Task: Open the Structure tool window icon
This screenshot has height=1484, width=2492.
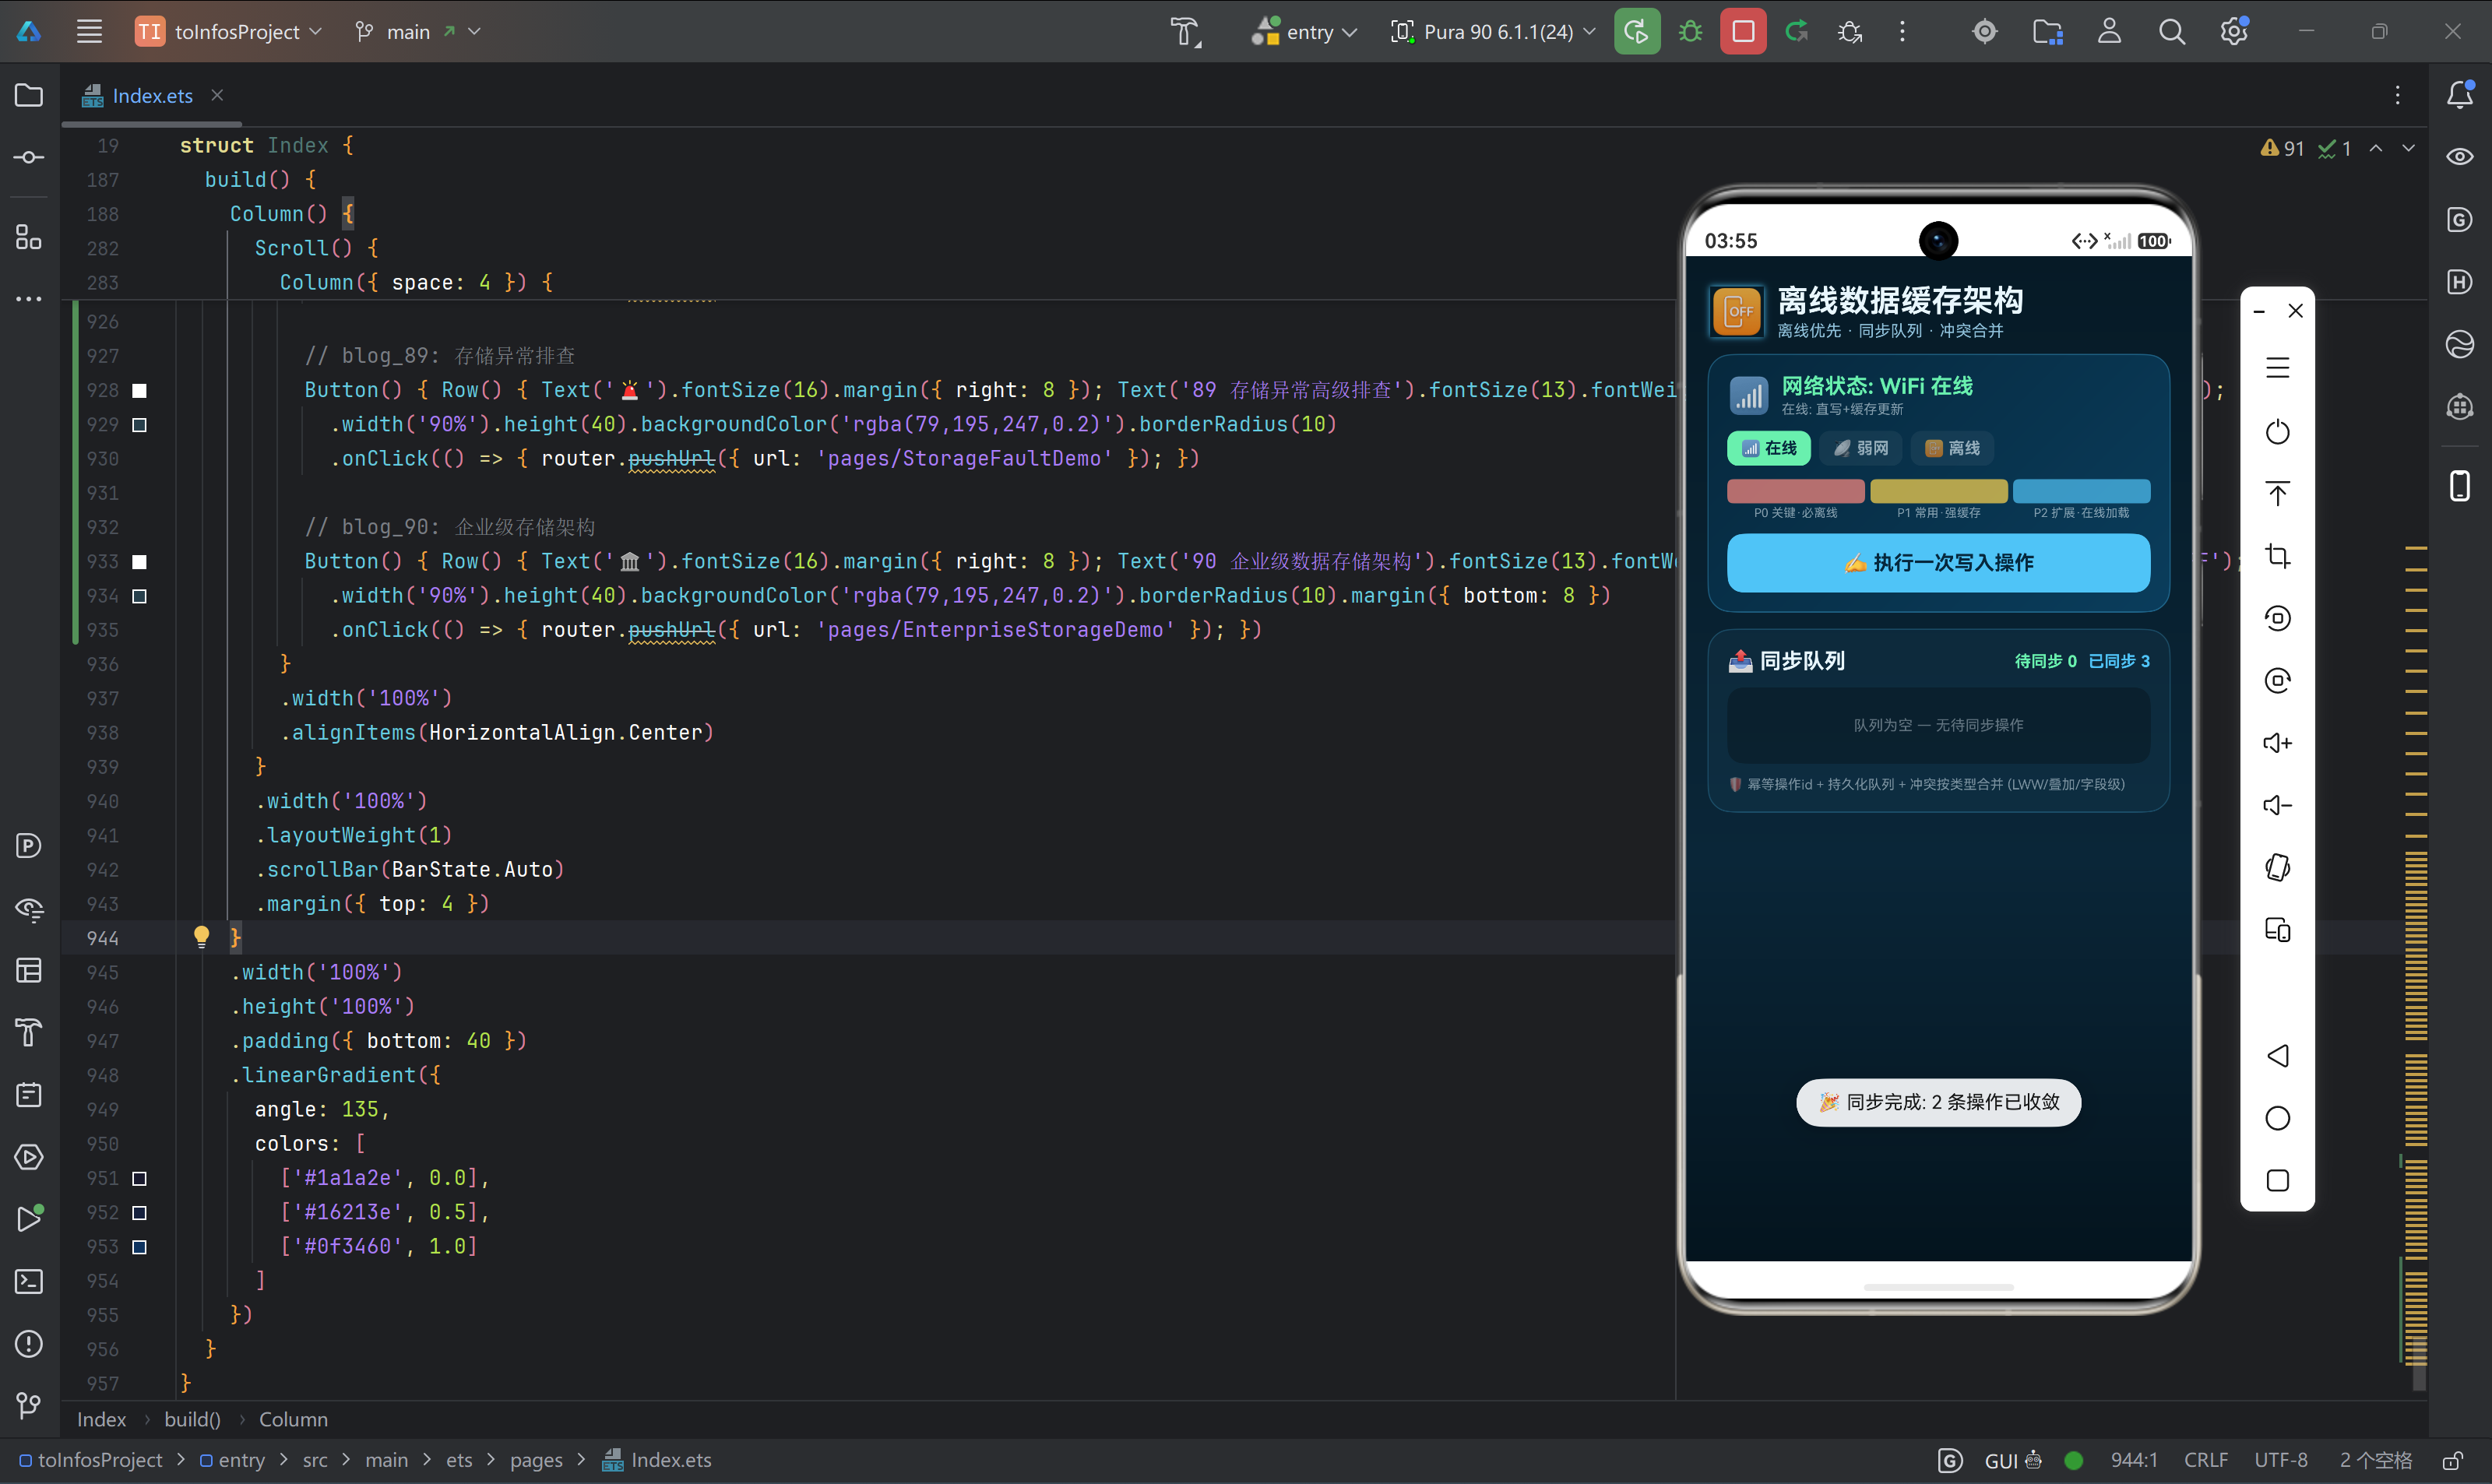Action: pyautogui.click(x=29, y=237)
